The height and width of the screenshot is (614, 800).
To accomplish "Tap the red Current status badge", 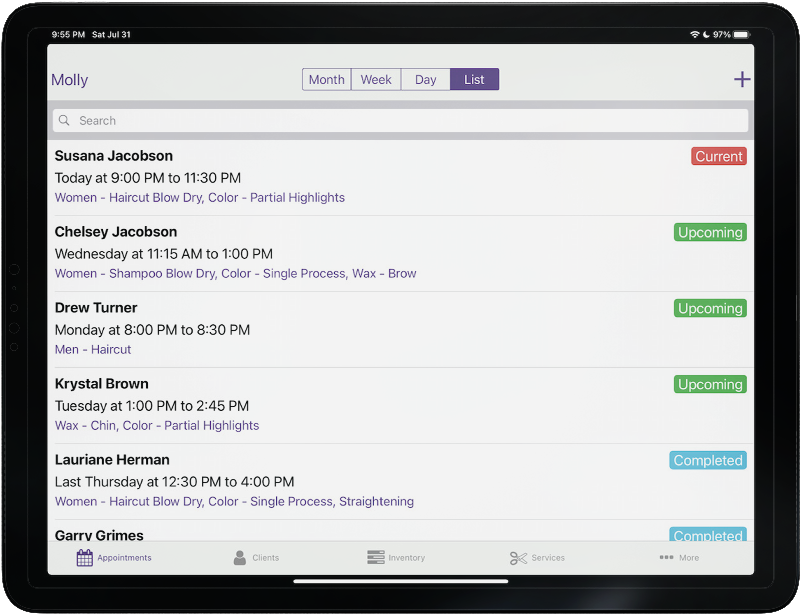I will pos(719,156).
